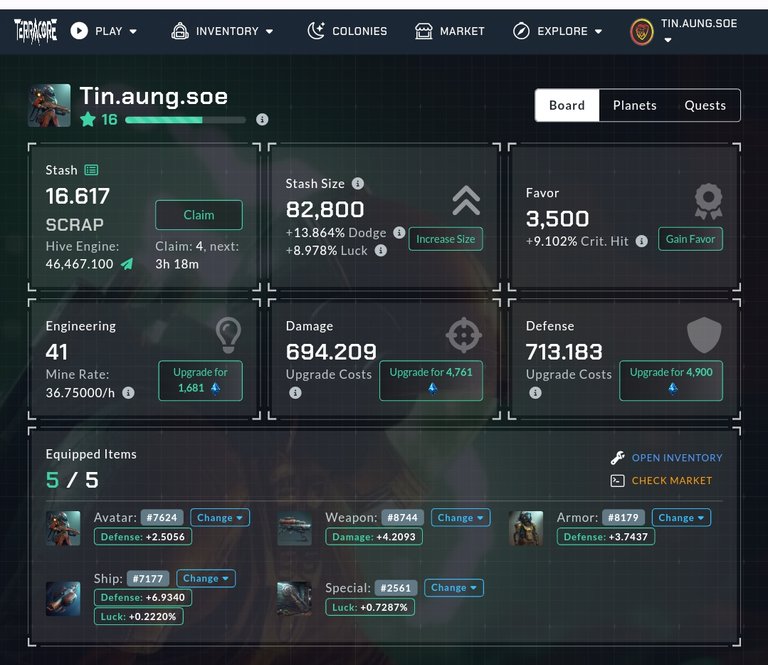Upgrade Engineering for 1,681

click(x=200, y=380)
